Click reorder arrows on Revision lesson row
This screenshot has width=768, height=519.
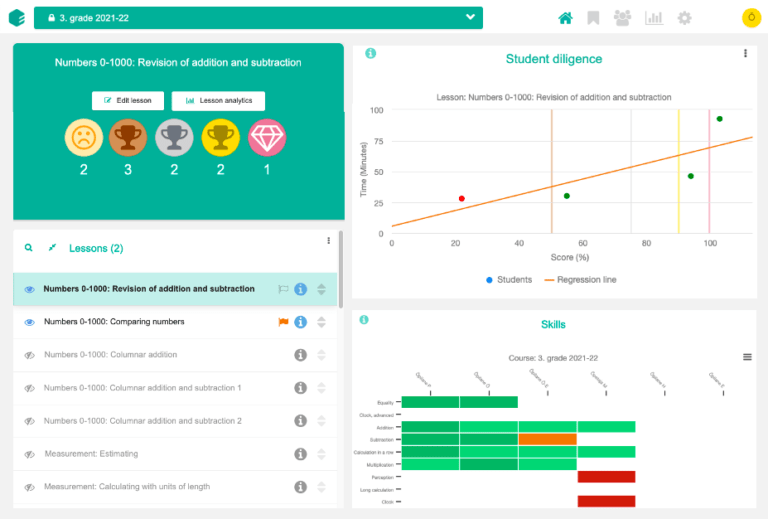coord(321,289)
